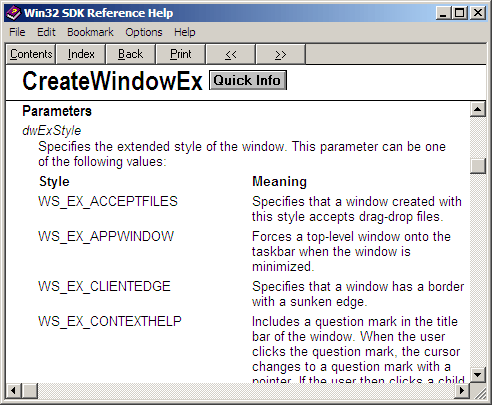492x405 pixels.
Task: Open the Options menu
Action: (x=144, y=32)
